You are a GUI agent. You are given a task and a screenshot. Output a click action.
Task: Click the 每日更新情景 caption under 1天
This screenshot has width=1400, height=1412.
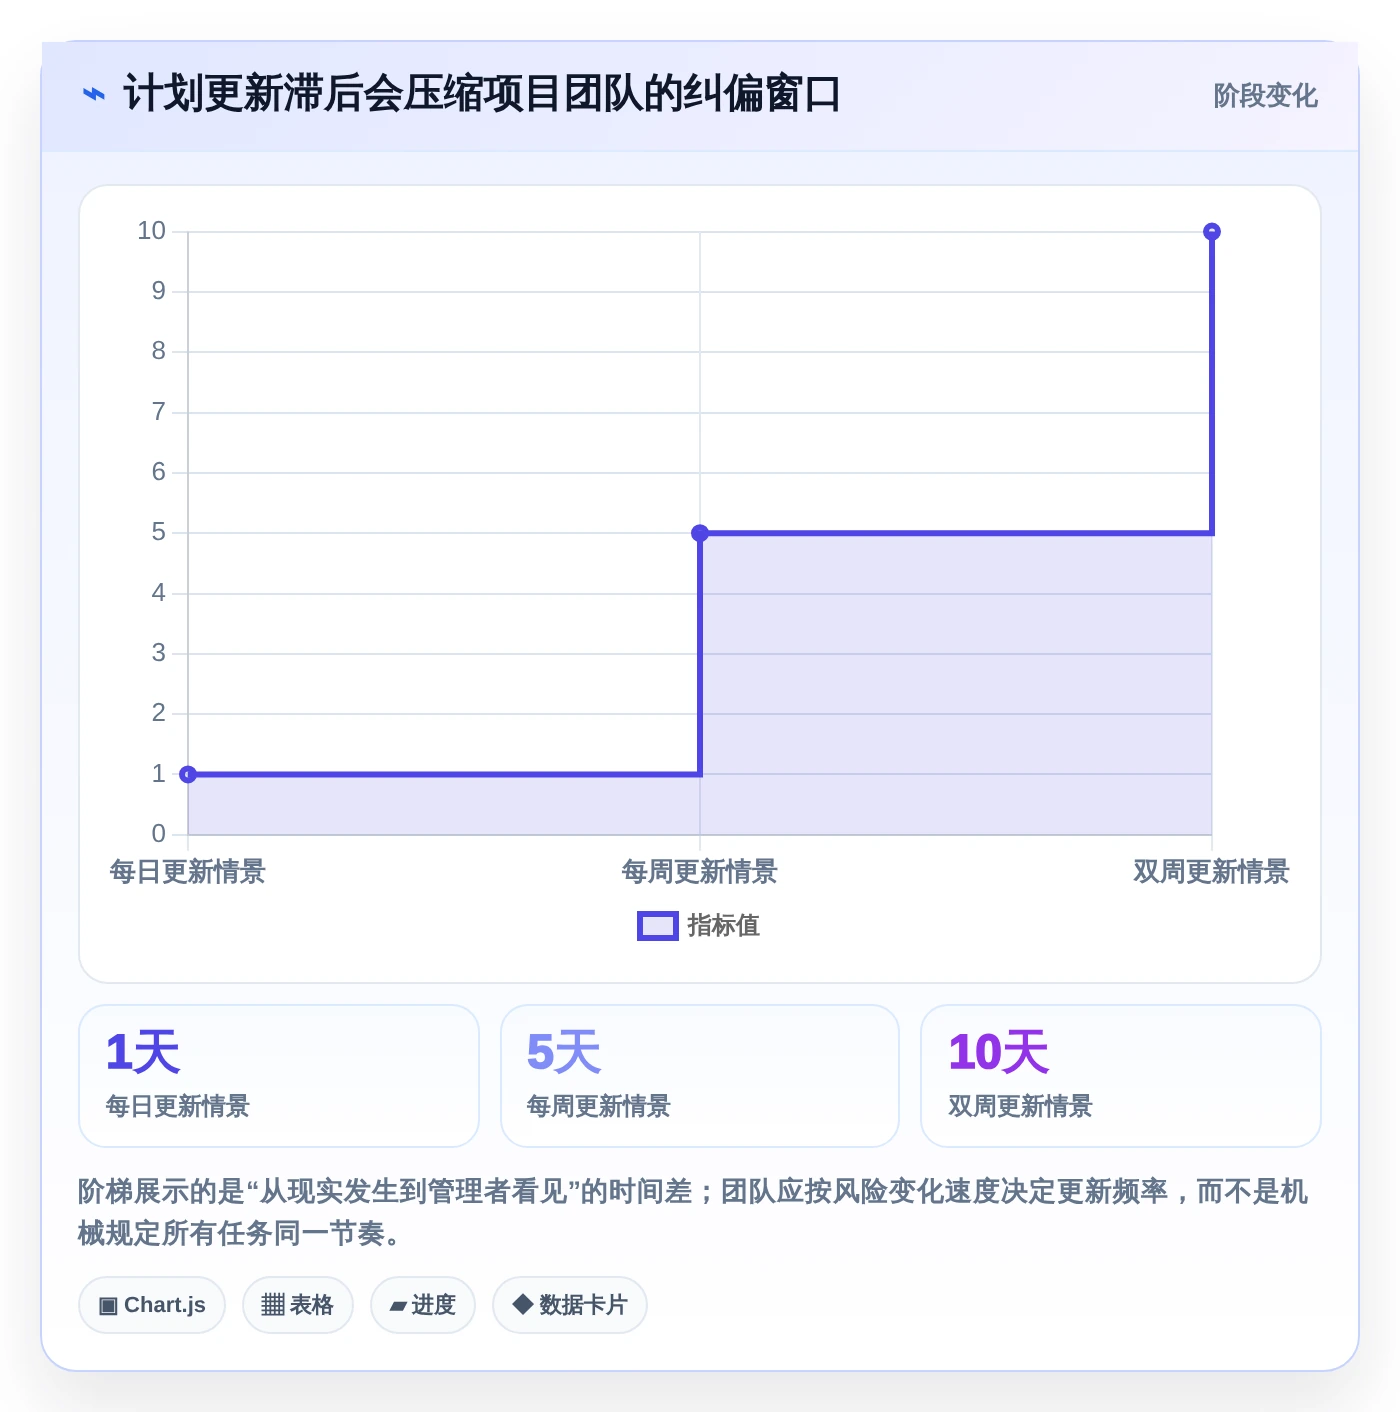[x=178, y=1106]
